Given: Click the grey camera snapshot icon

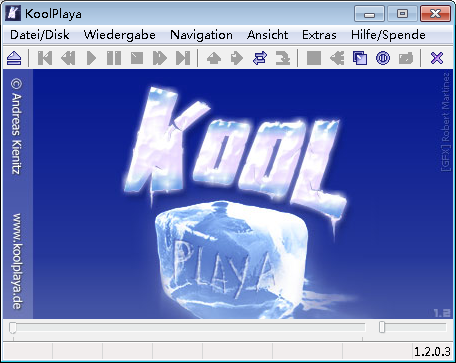Looking at the screenshot, I should [x=406, y=58].
